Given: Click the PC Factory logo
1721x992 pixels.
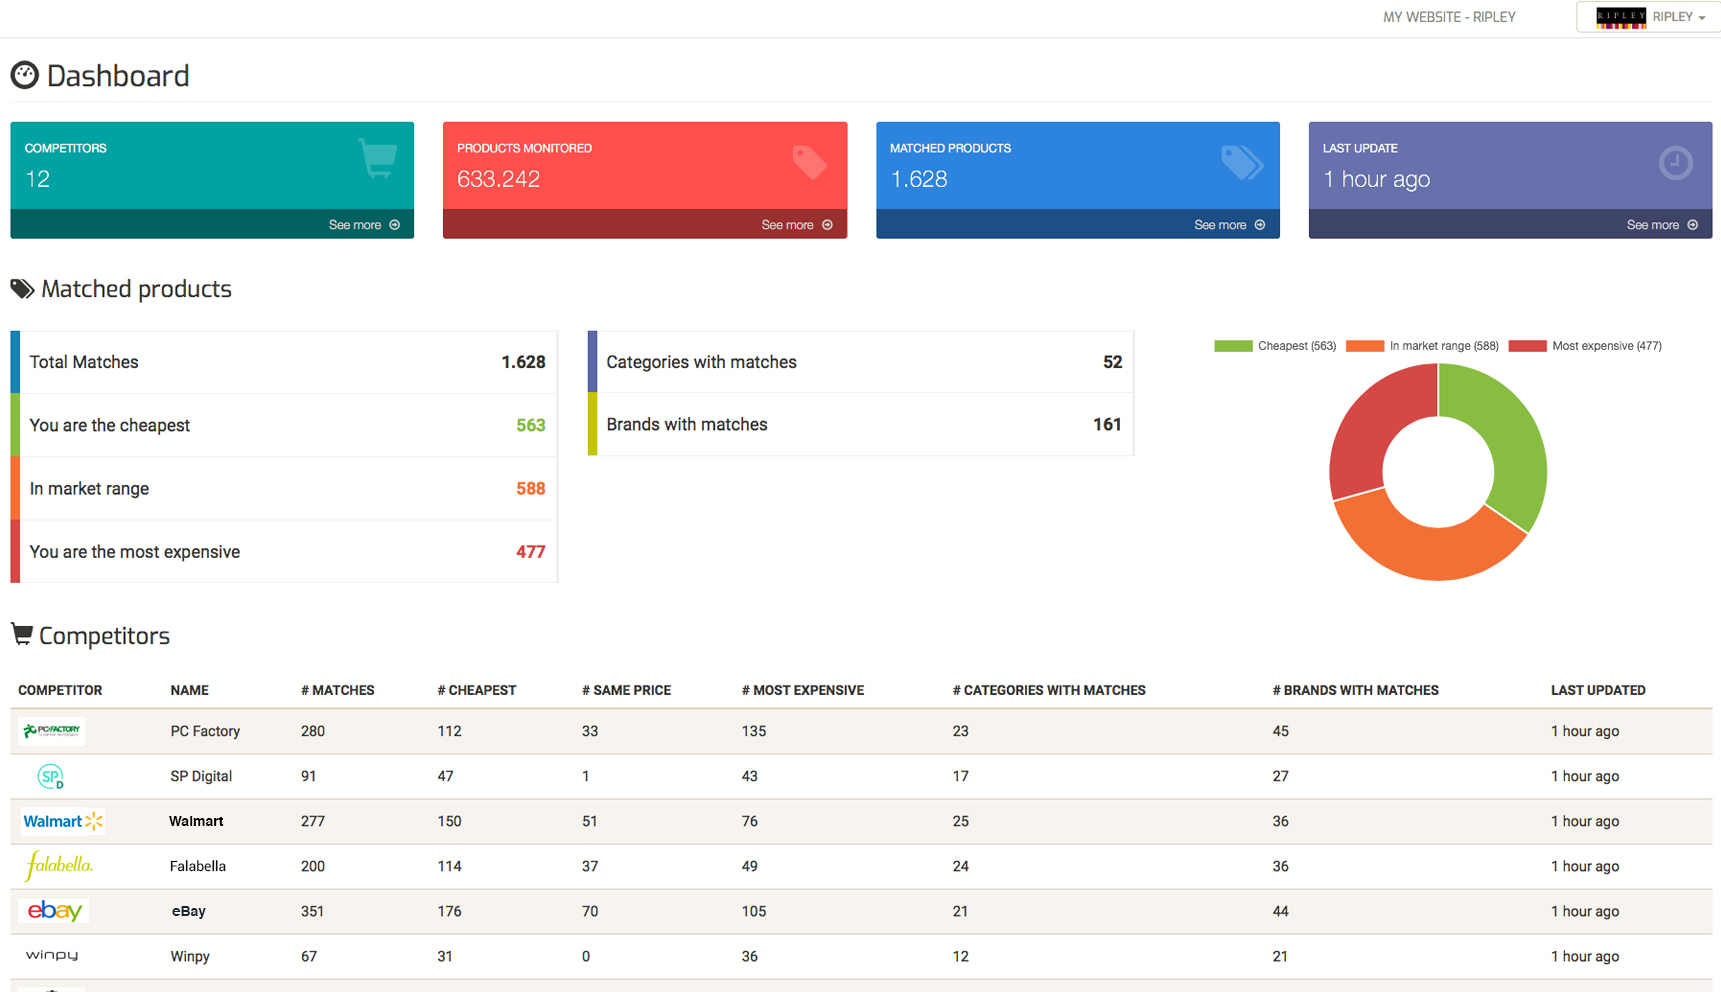Looking at the screenshot, I should click(x=52, y=731).
